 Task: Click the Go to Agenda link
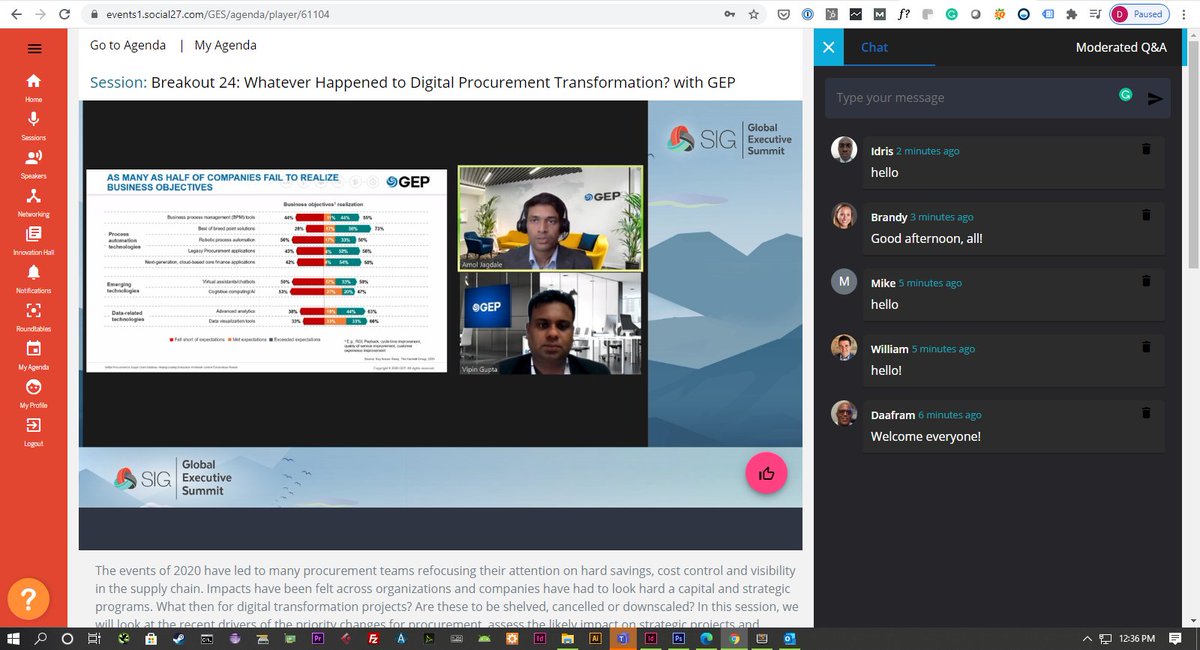point(130,45)
